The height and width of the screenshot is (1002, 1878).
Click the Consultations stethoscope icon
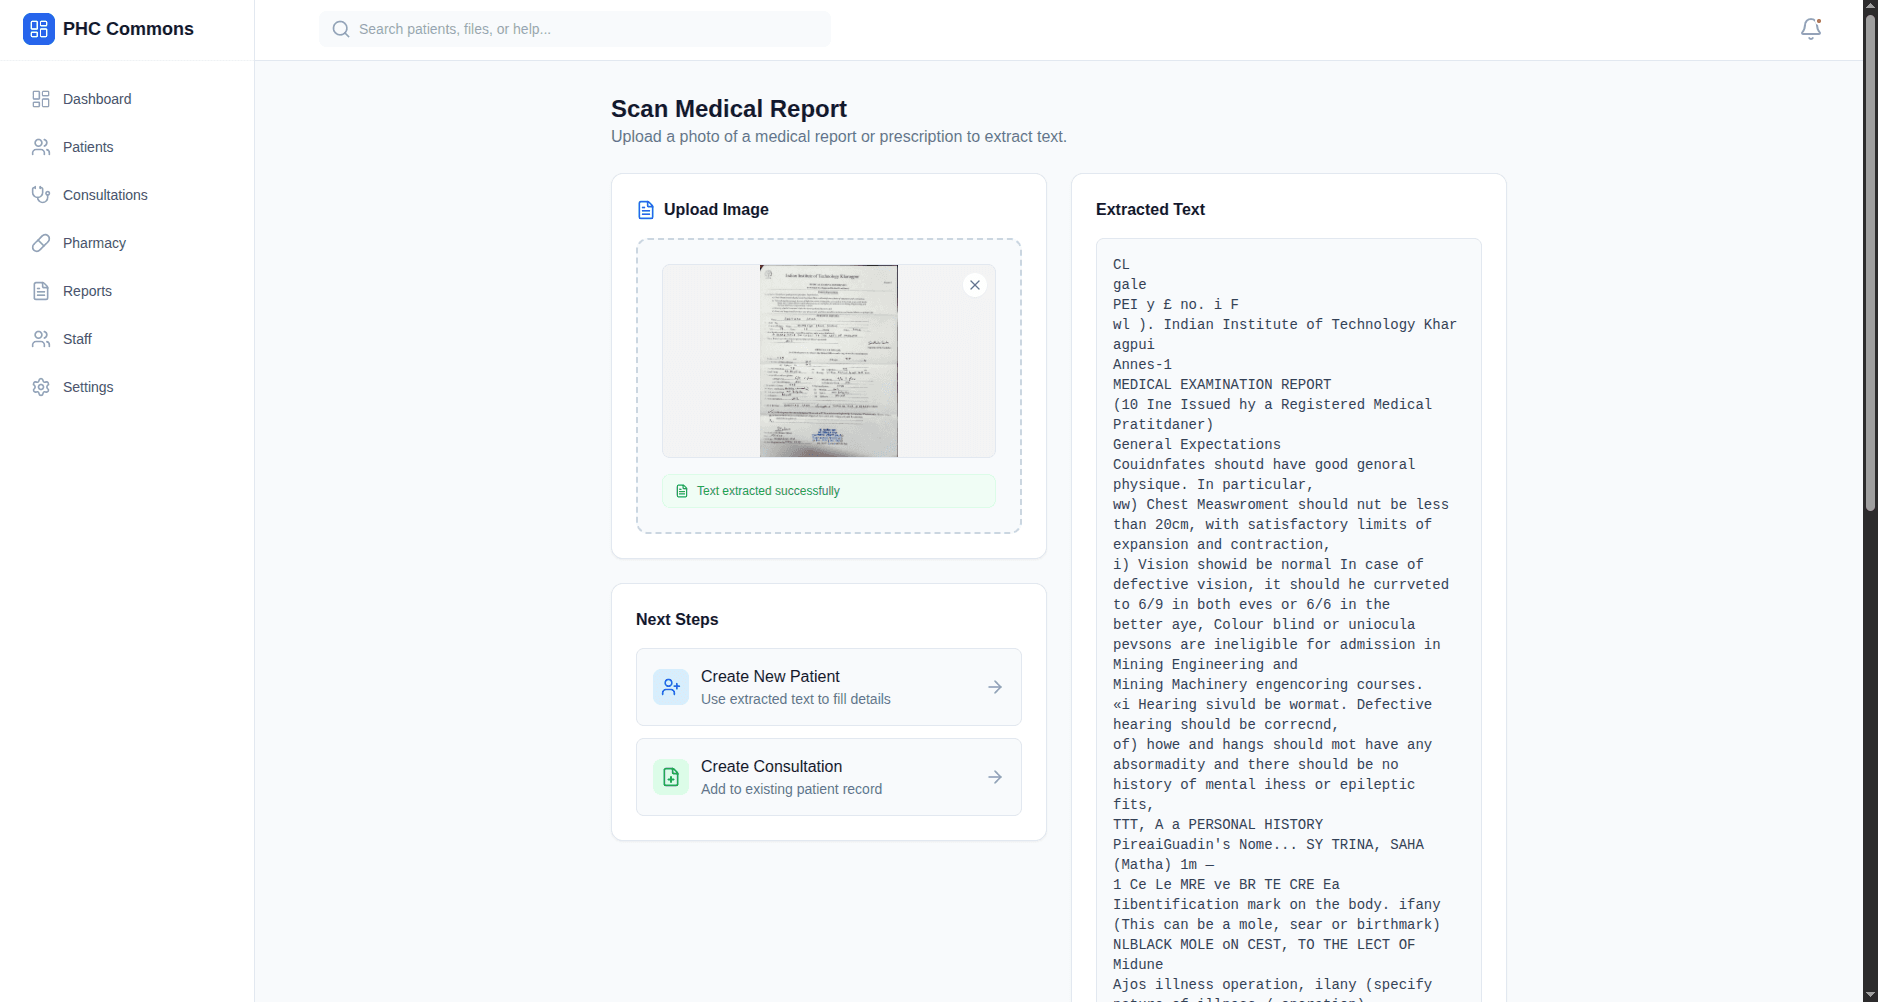click(41, 195)
